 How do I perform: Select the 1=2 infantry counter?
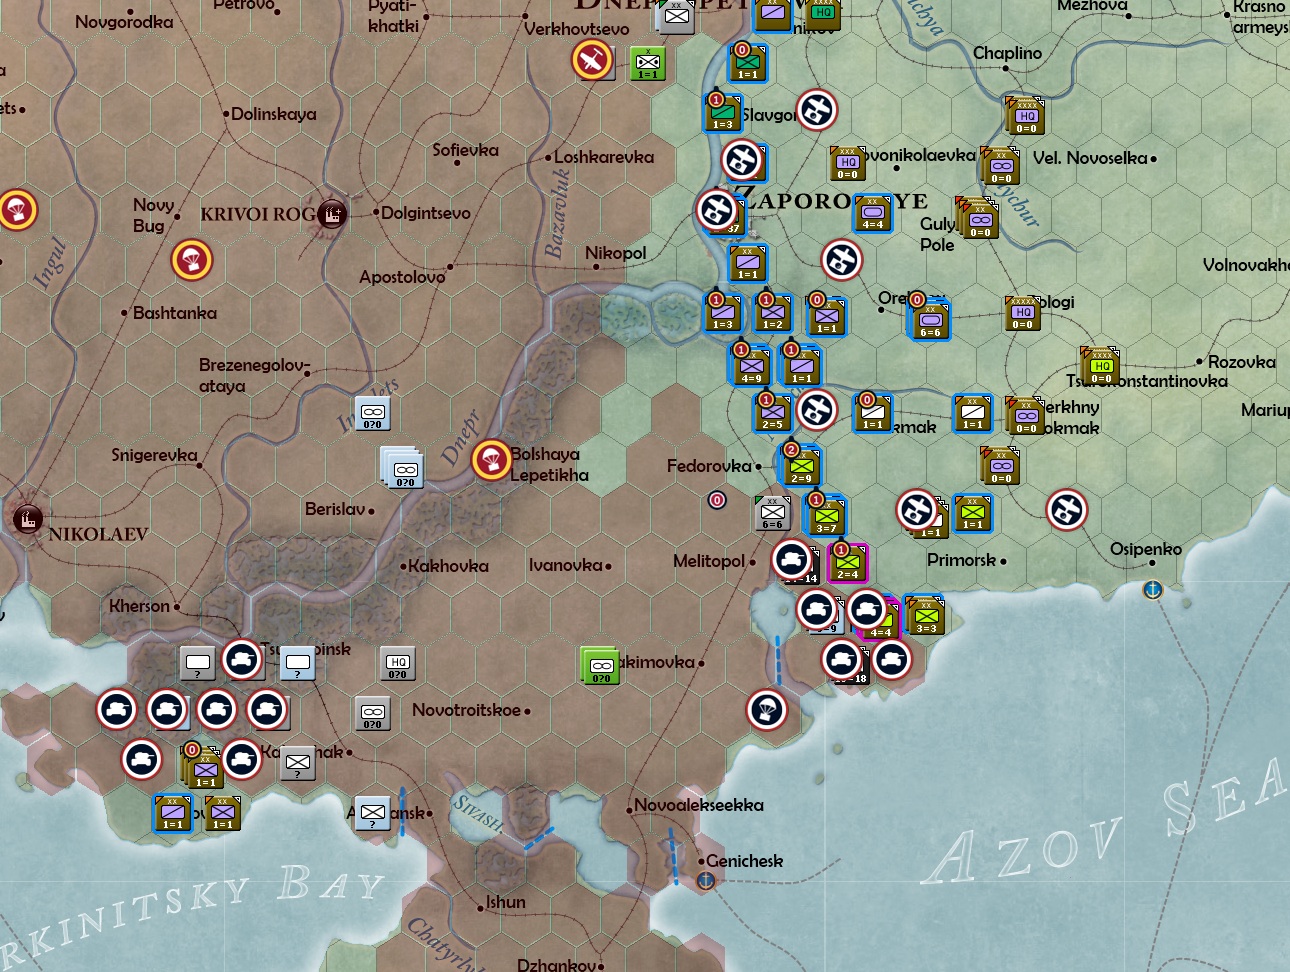772,313
